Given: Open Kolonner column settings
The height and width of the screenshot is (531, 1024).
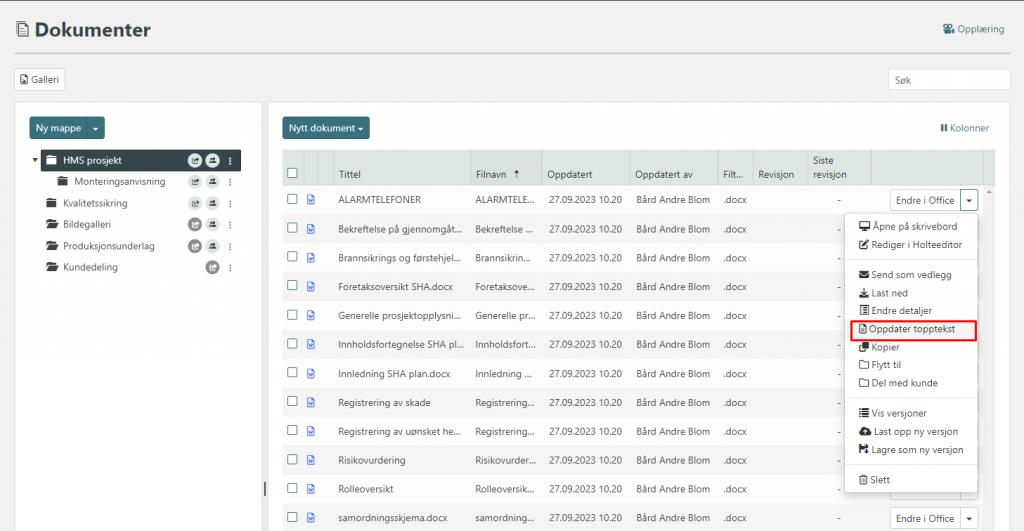Looking at the screenshot, I should coord(964,128).
